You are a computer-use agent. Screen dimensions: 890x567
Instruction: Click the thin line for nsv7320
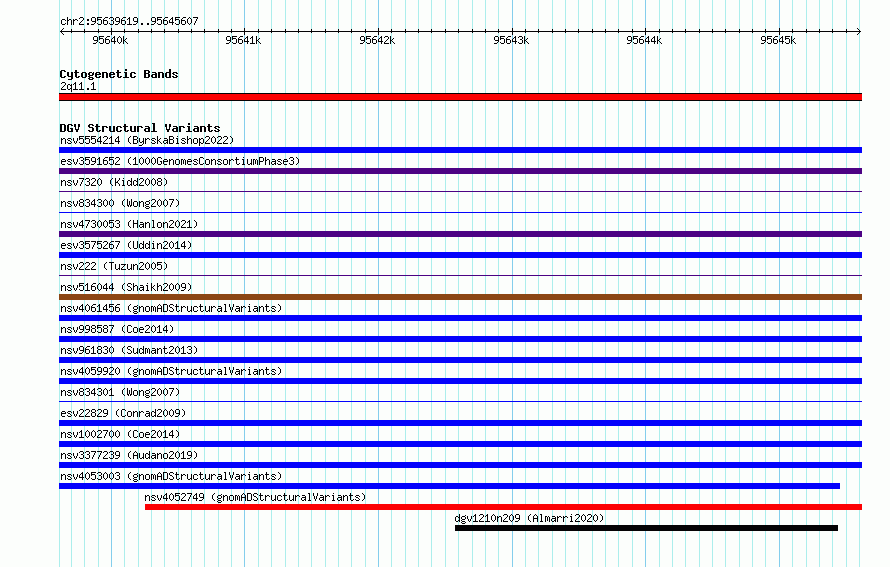coord(460,191)
